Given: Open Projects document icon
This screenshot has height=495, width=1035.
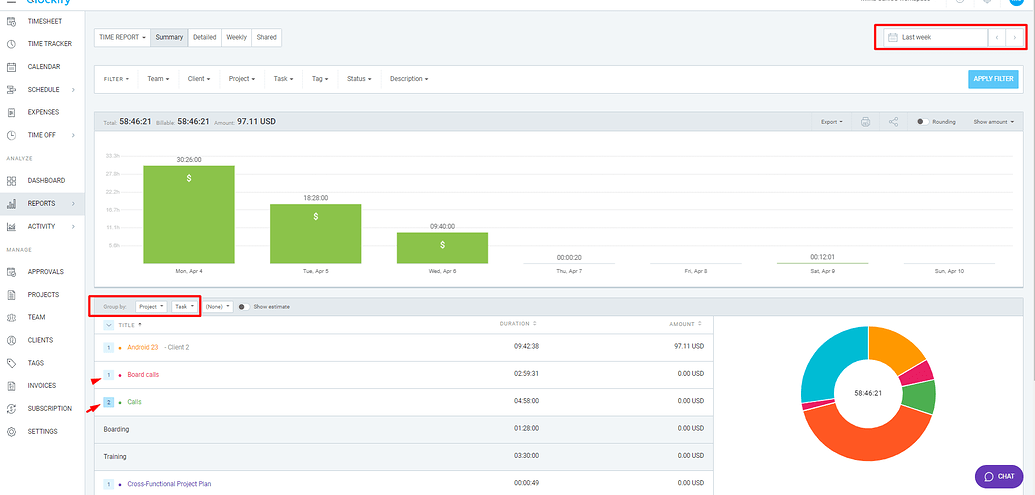Looking at the screenshot, I should pos(11,294).
